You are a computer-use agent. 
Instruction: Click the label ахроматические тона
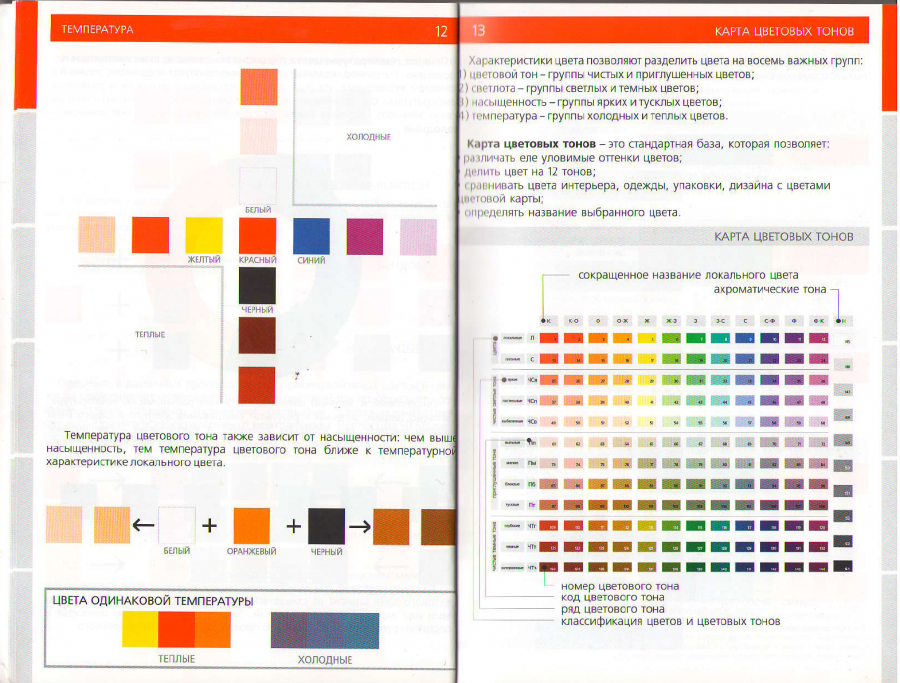[x=770, y=289]
